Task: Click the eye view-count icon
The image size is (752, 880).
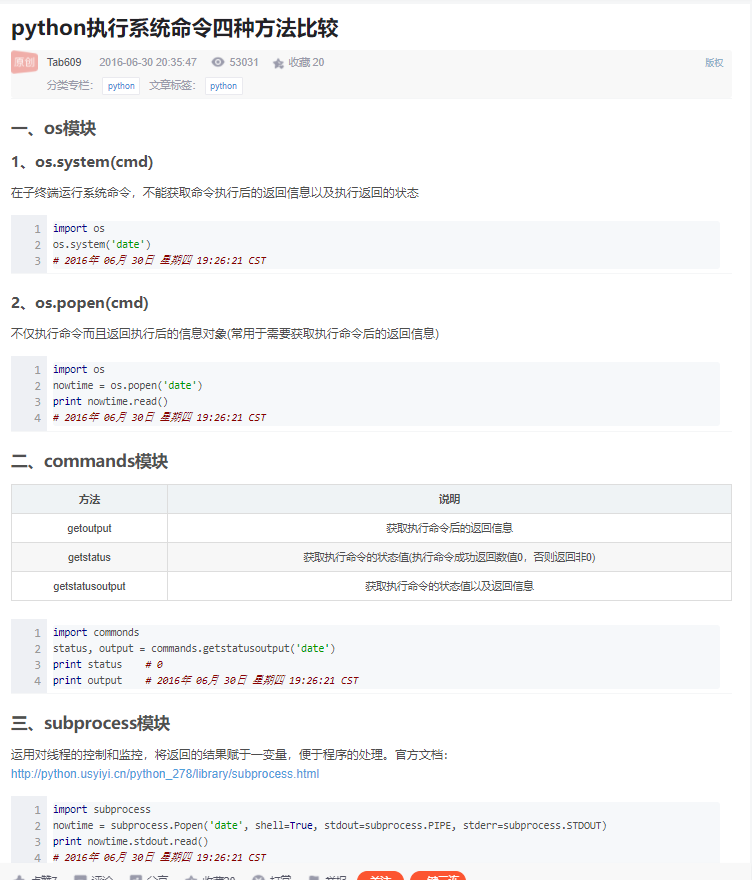Action: point(218,62)
